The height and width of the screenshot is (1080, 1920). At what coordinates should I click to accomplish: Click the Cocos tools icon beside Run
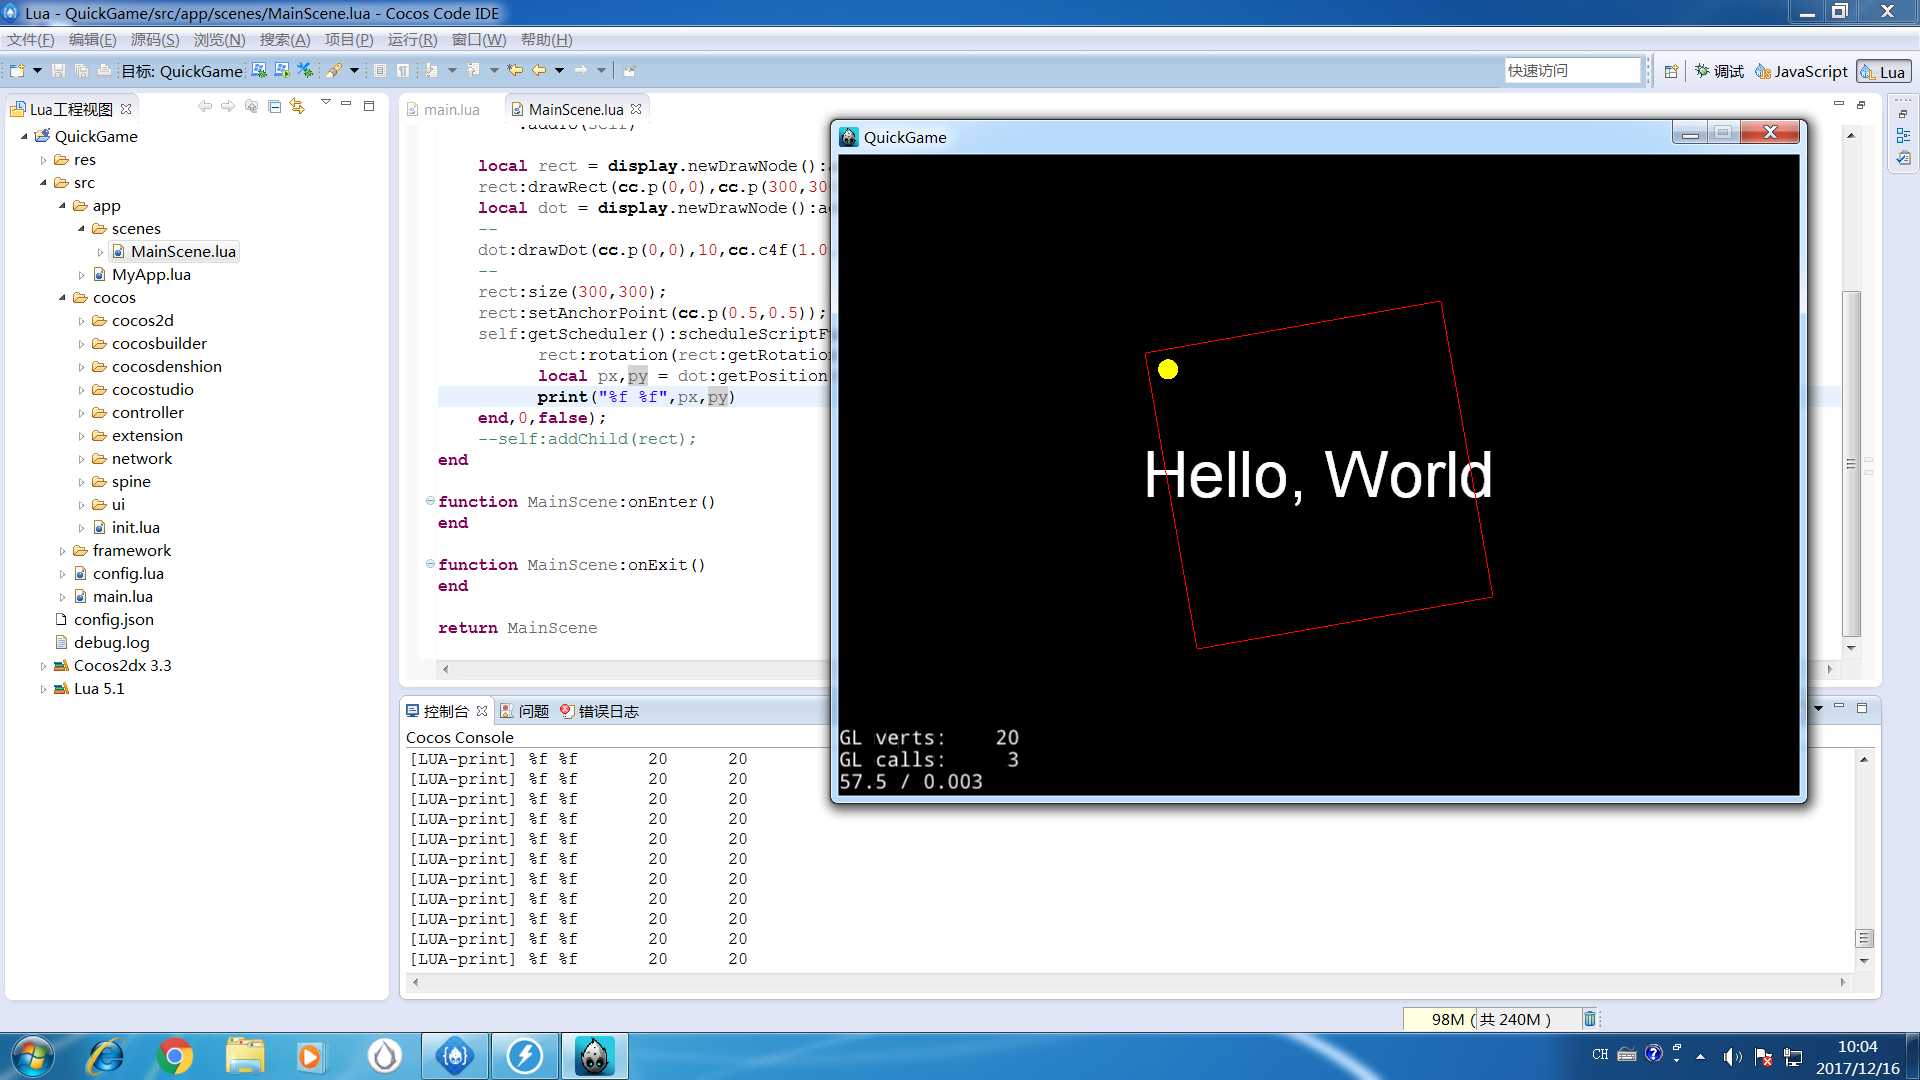click(x=306, y=70)
